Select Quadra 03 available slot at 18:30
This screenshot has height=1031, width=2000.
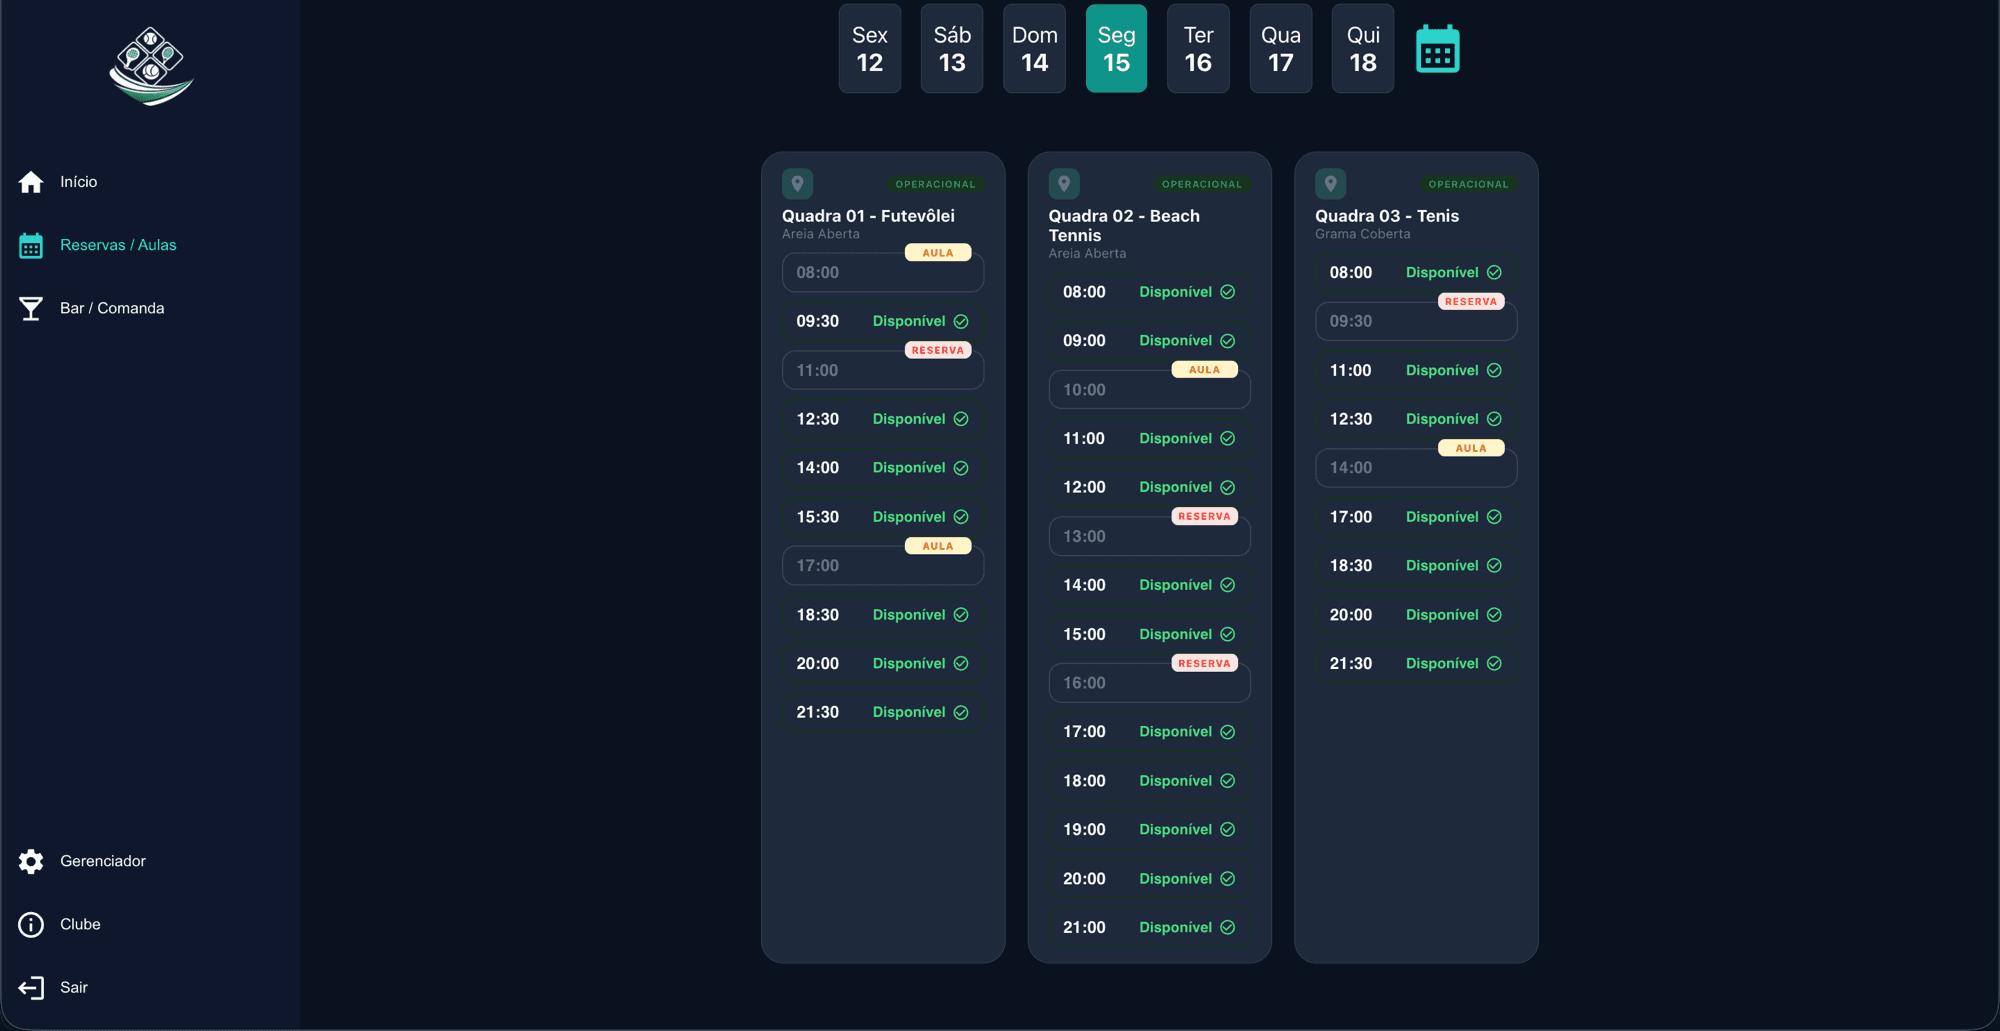coord(1416,566)
